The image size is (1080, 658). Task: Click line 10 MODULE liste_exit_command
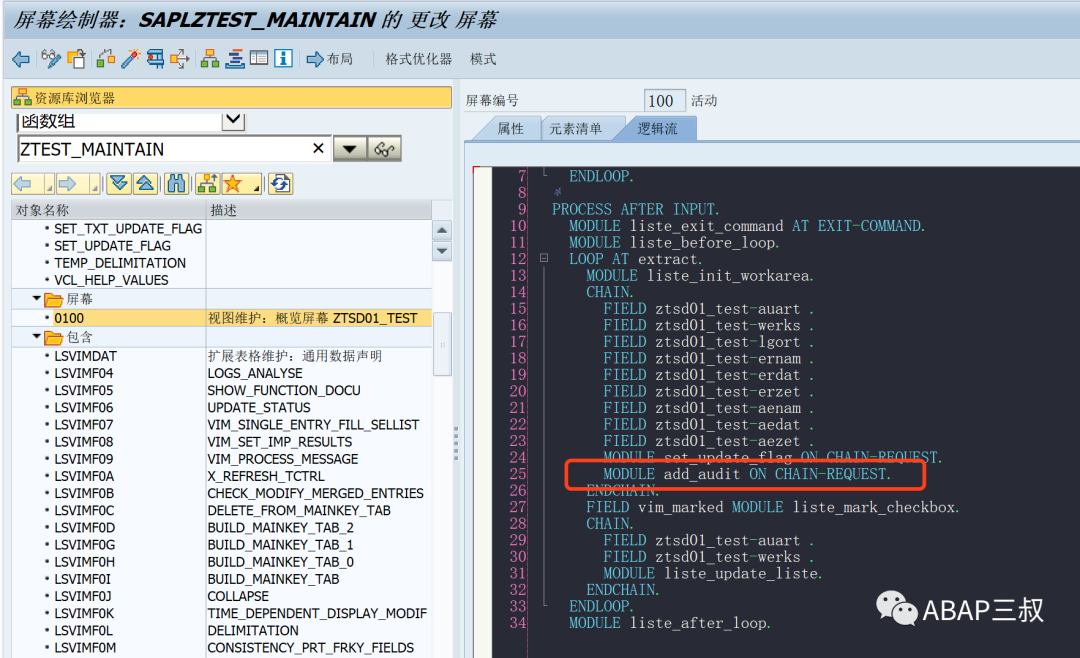coord(747,225)
